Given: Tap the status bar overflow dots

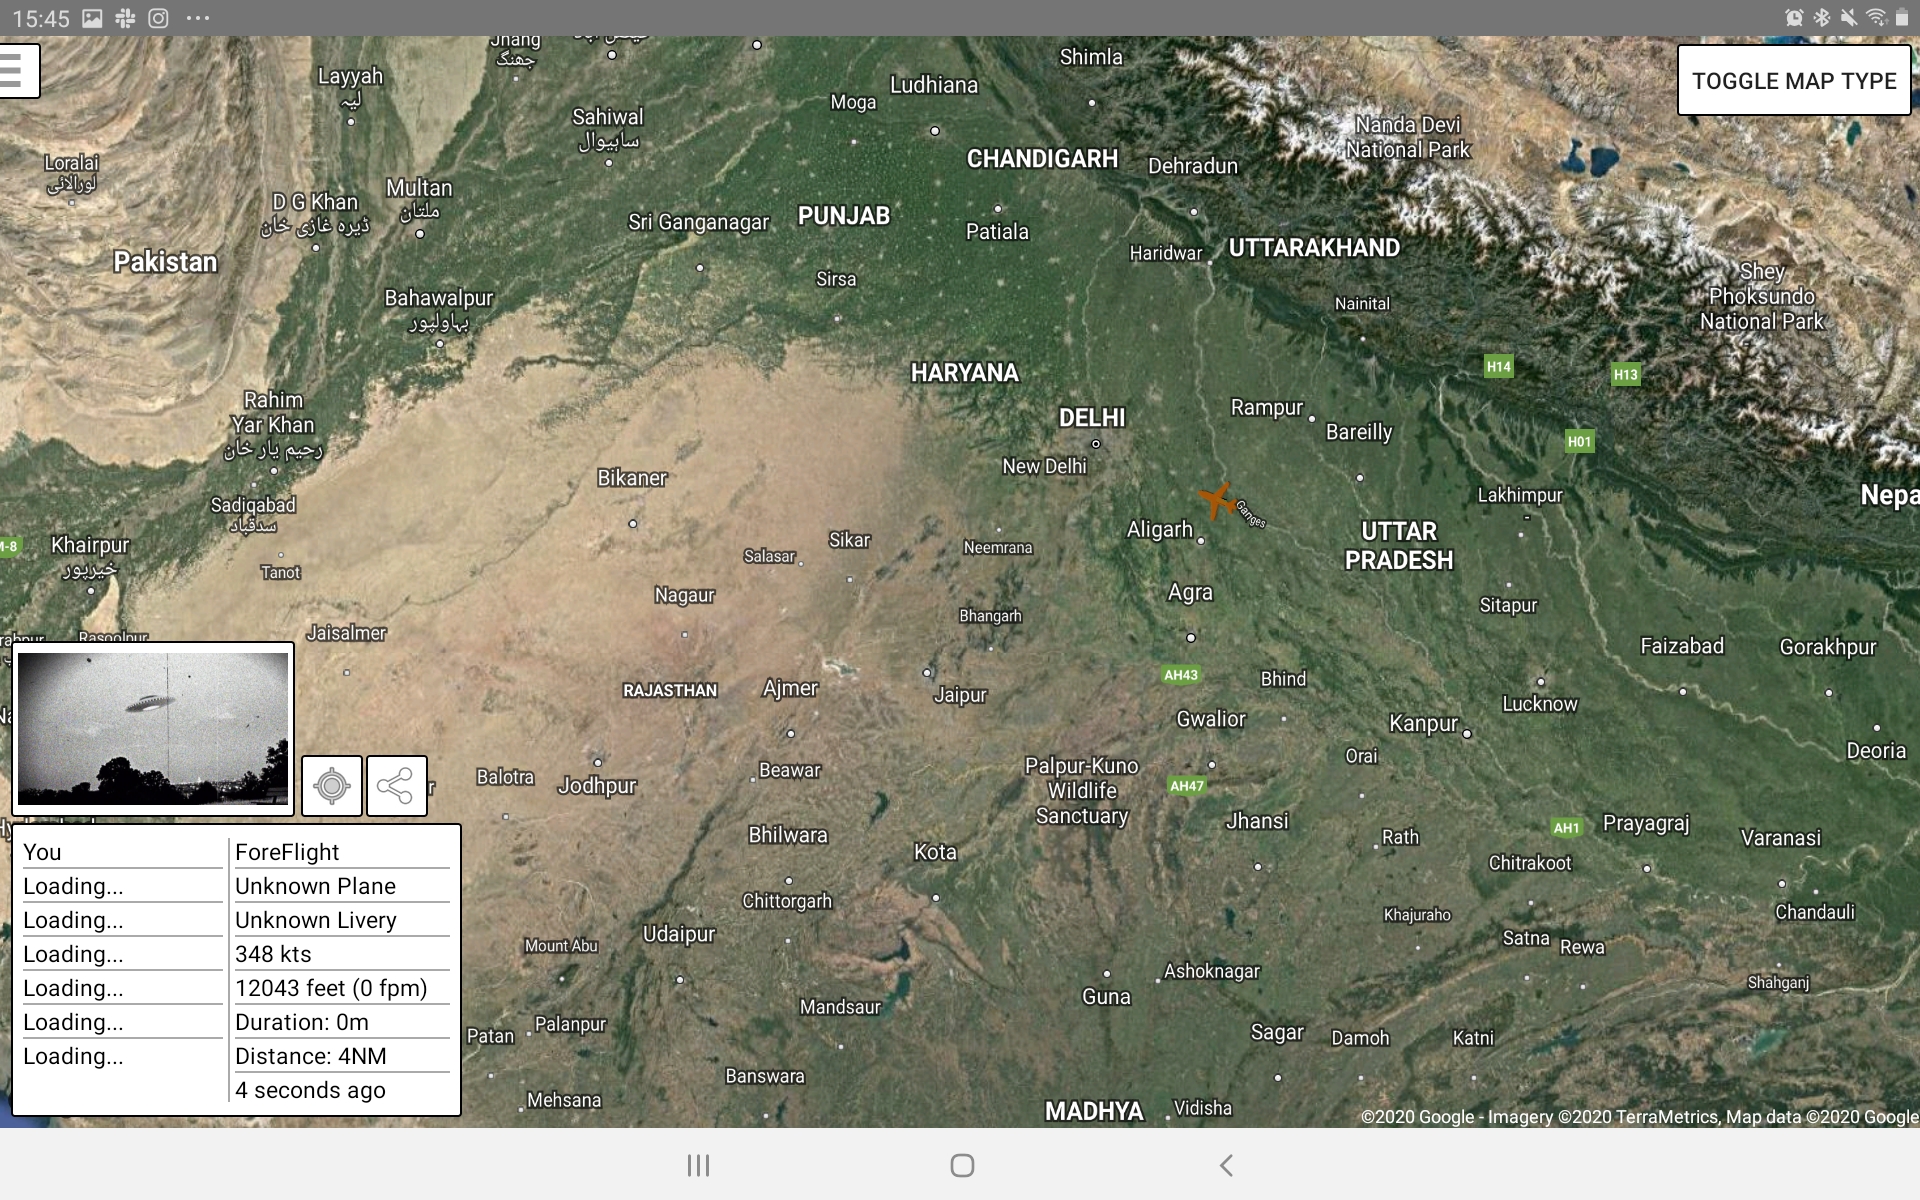Looking at the screenshot, I should click(x=198, y=18).
